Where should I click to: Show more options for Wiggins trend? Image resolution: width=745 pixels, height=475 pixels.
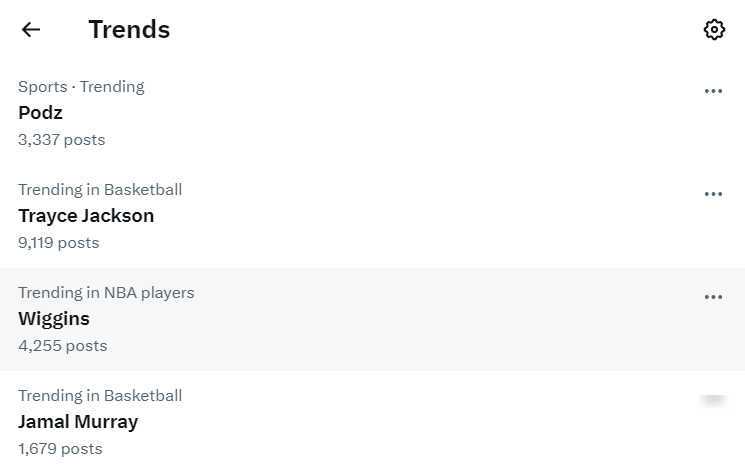coord(713,297)
